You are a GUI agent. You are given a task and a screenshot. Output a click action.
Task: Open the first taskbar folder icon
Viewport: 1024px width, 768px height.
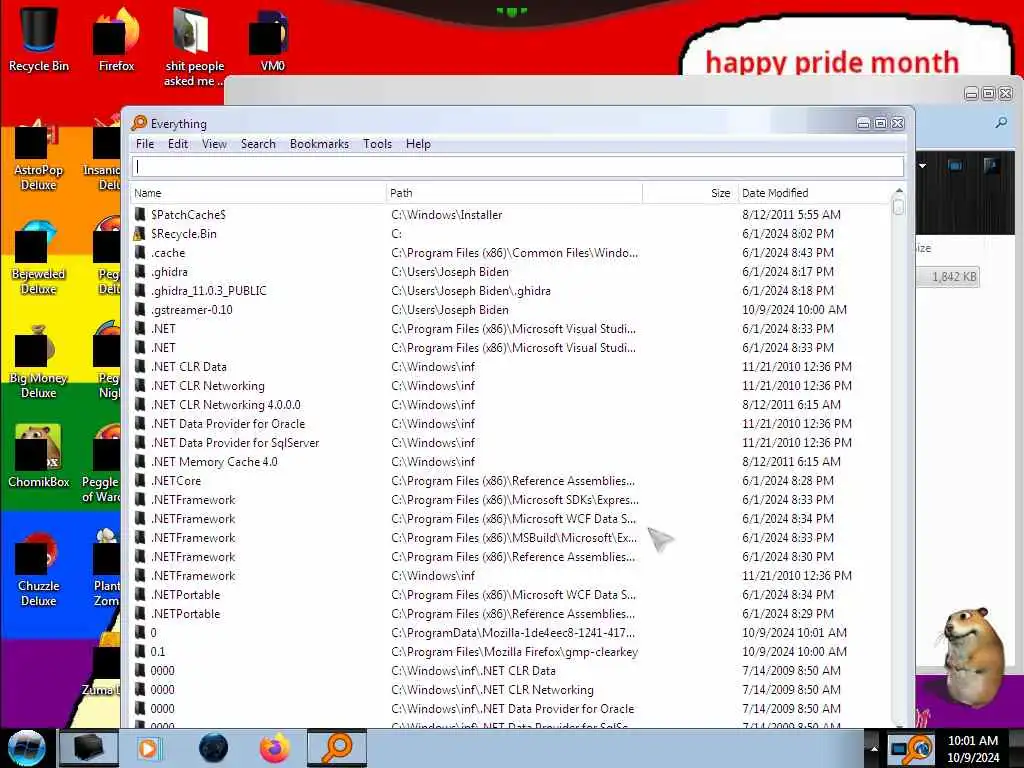(x=89, y=748)
